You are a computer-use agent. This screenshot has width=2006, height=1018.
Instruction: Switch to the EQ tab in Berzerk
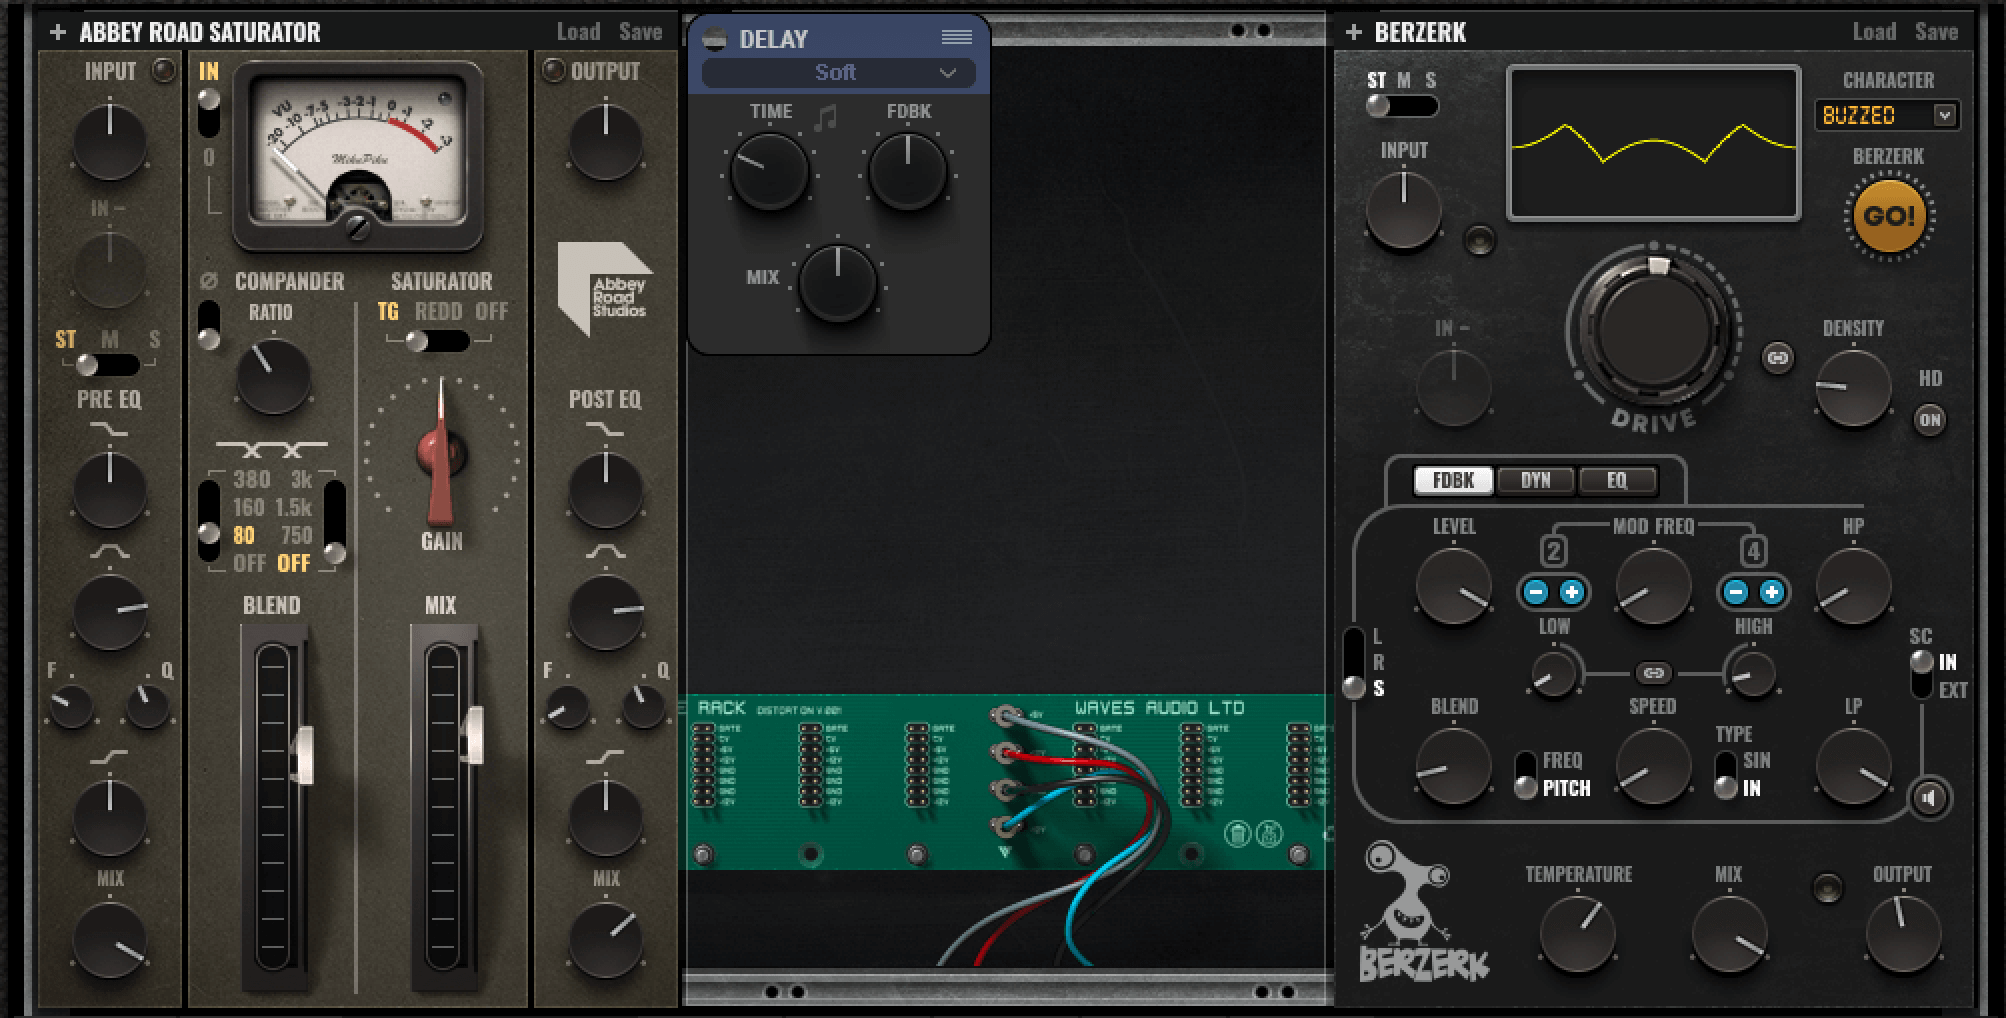click(x=1617, y=480)
